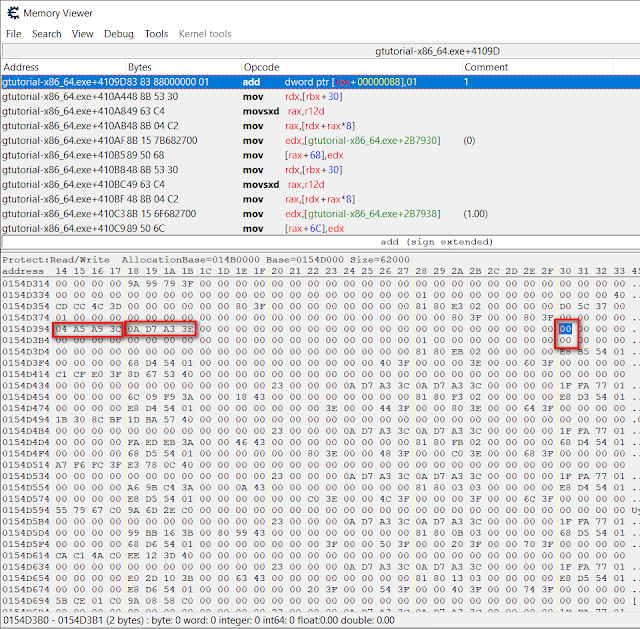The image size is (640, 629).
Task: Select the add dword ptr [rbx+00000088],01 instruction row
Action: 321,82
